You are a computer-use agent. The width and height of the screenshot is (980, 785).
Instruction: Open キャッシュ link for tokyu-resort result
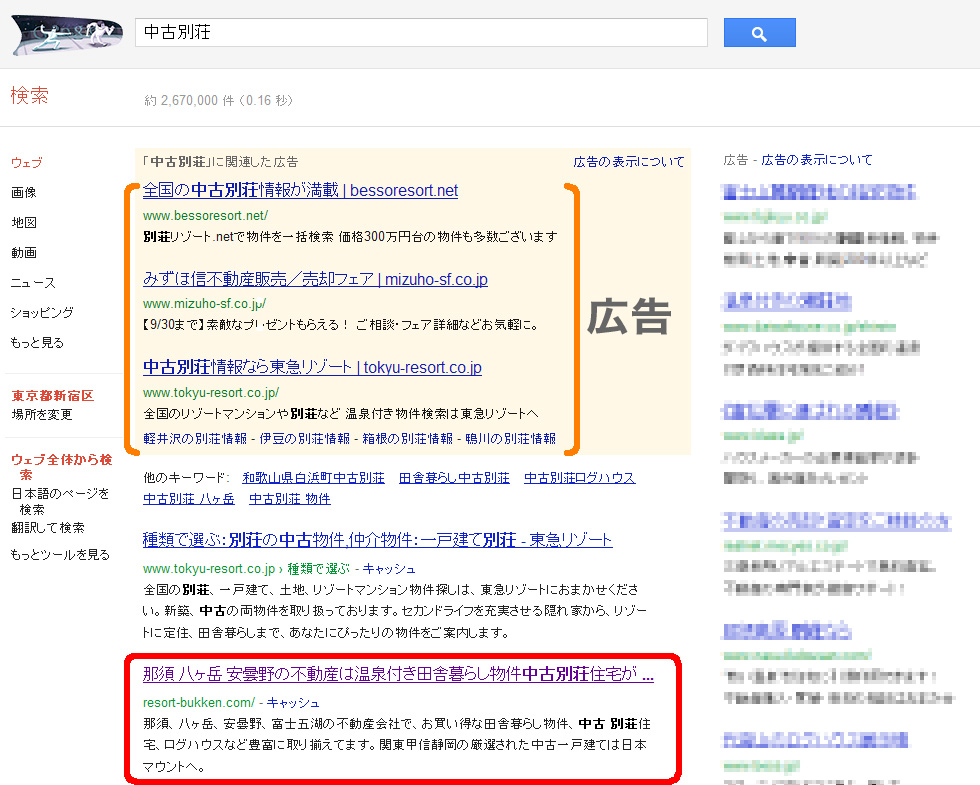pos(389,569)
